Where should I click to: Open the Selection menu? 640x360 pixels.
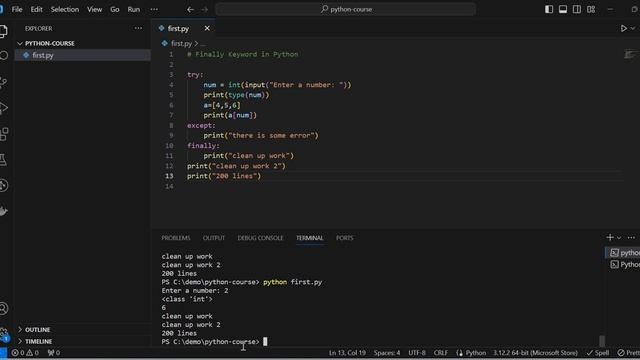point(64,9)
